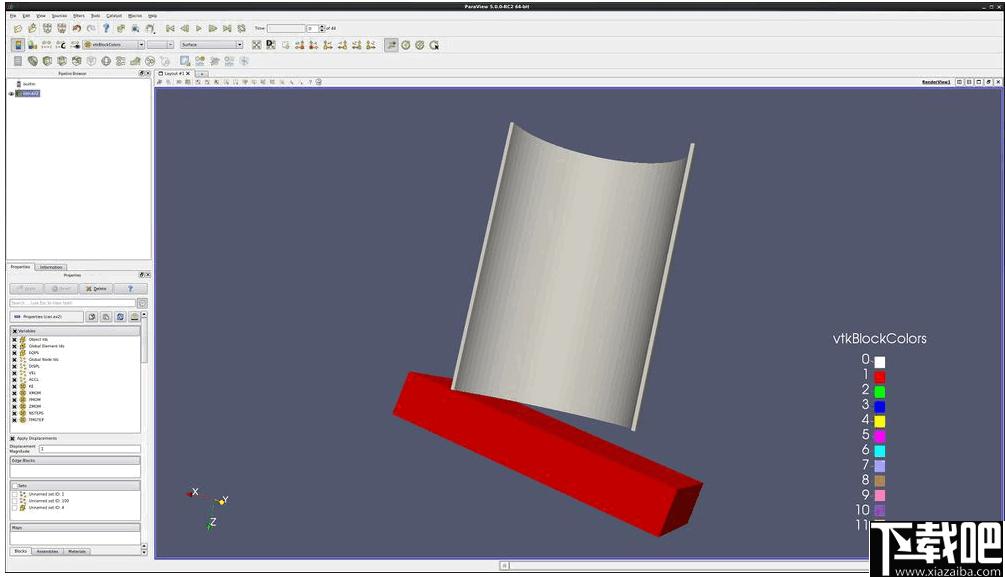Switch to the Assemblies tab
The width and height of the screenshot is (1005, 577).
pyautogui.click(x=47, y=551)
